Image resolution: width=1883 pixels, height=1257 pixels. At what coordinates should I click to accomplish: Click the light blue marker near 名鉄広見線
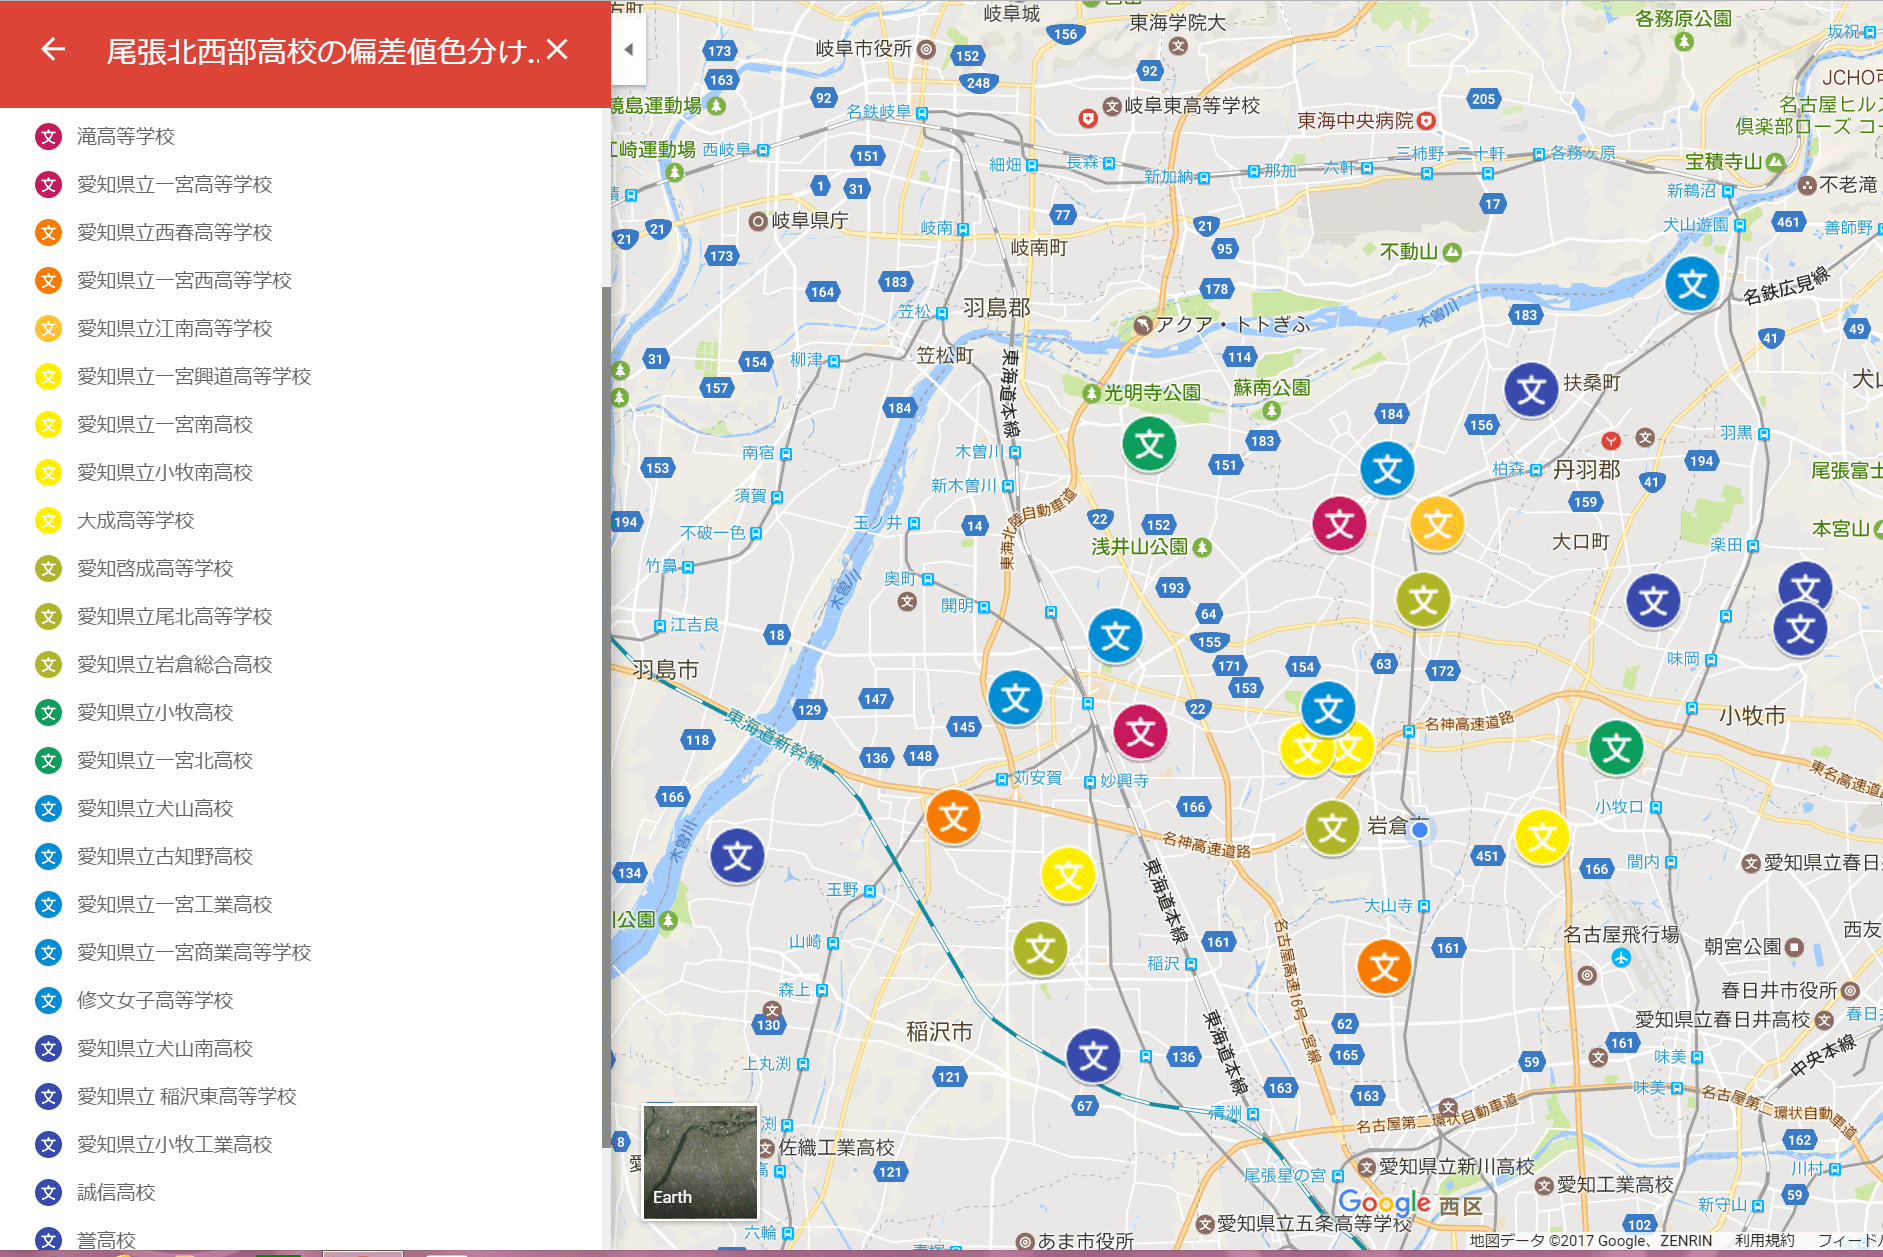point(1692,284)
